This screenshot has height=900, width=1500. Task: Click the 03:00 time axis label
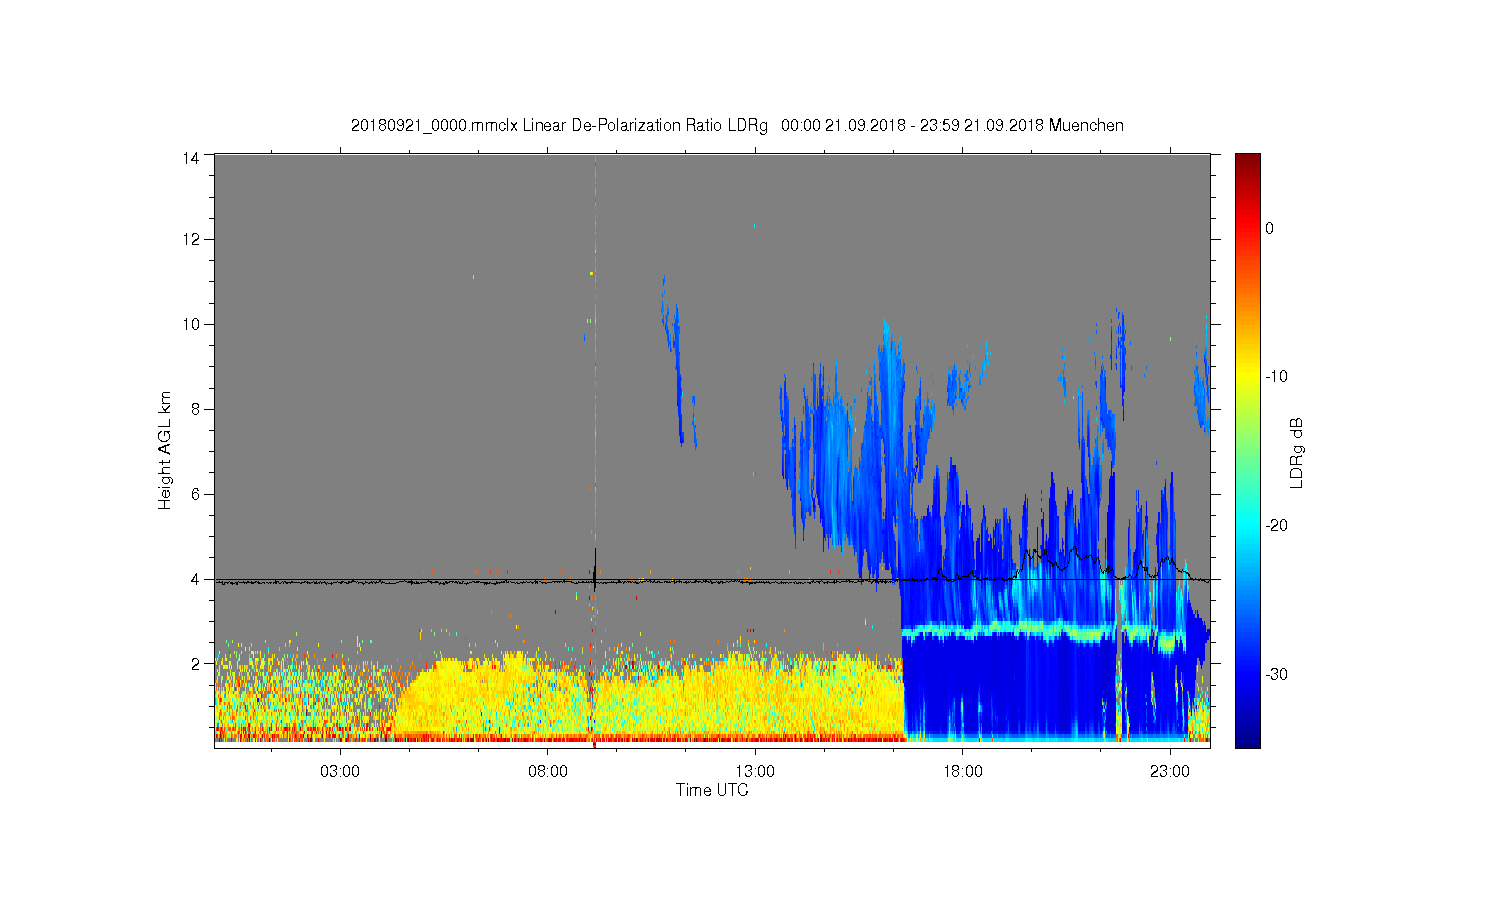coord(340,772)
